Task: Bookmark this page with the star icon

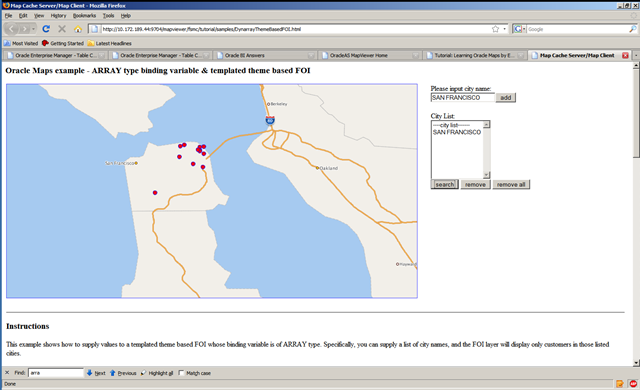Action: pos(495,29)
